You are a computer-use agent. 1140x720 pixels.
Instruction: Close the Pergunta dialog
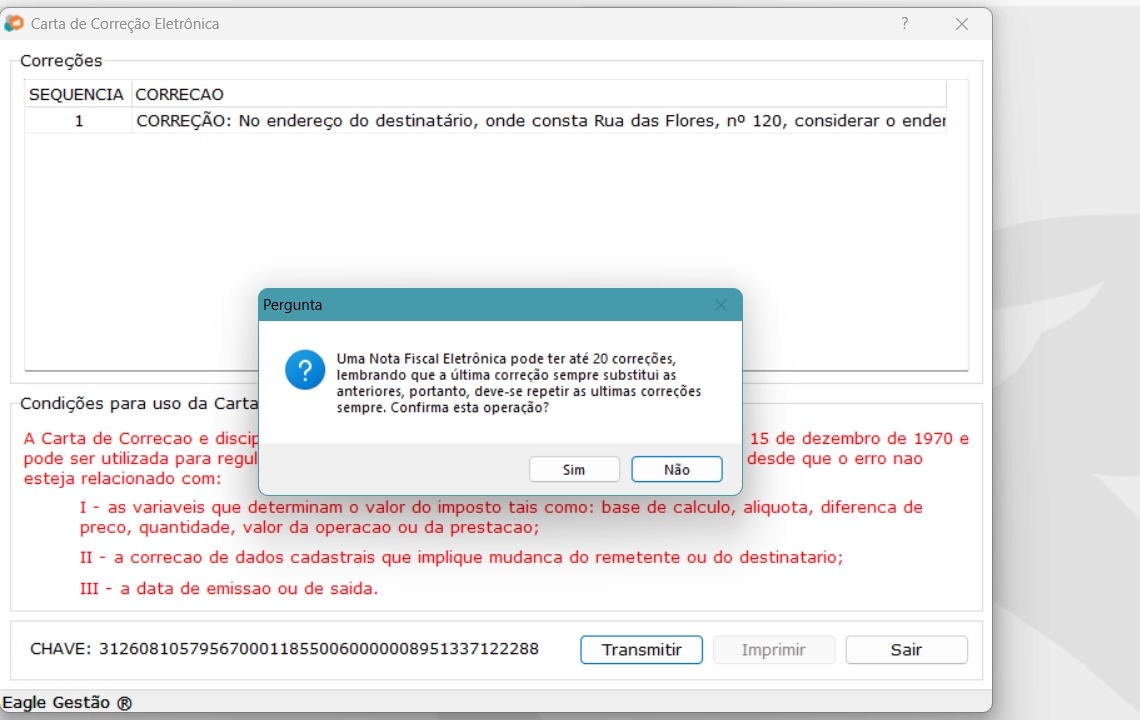tap(720, 305)
